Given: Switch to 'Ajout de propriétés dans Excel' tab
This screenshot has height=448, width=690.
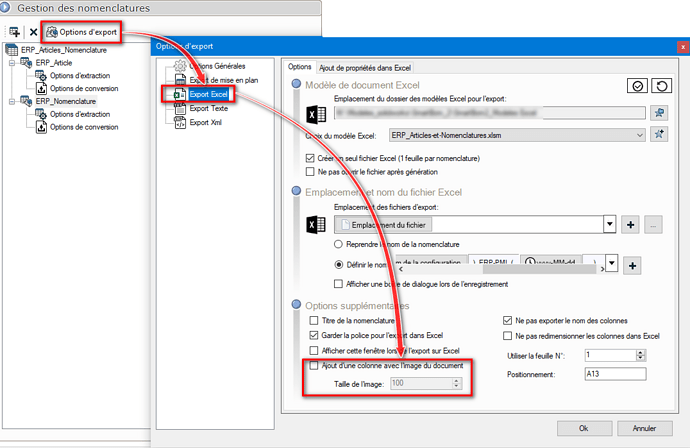Looking at the screenshot, I should [x=366, y=67].
